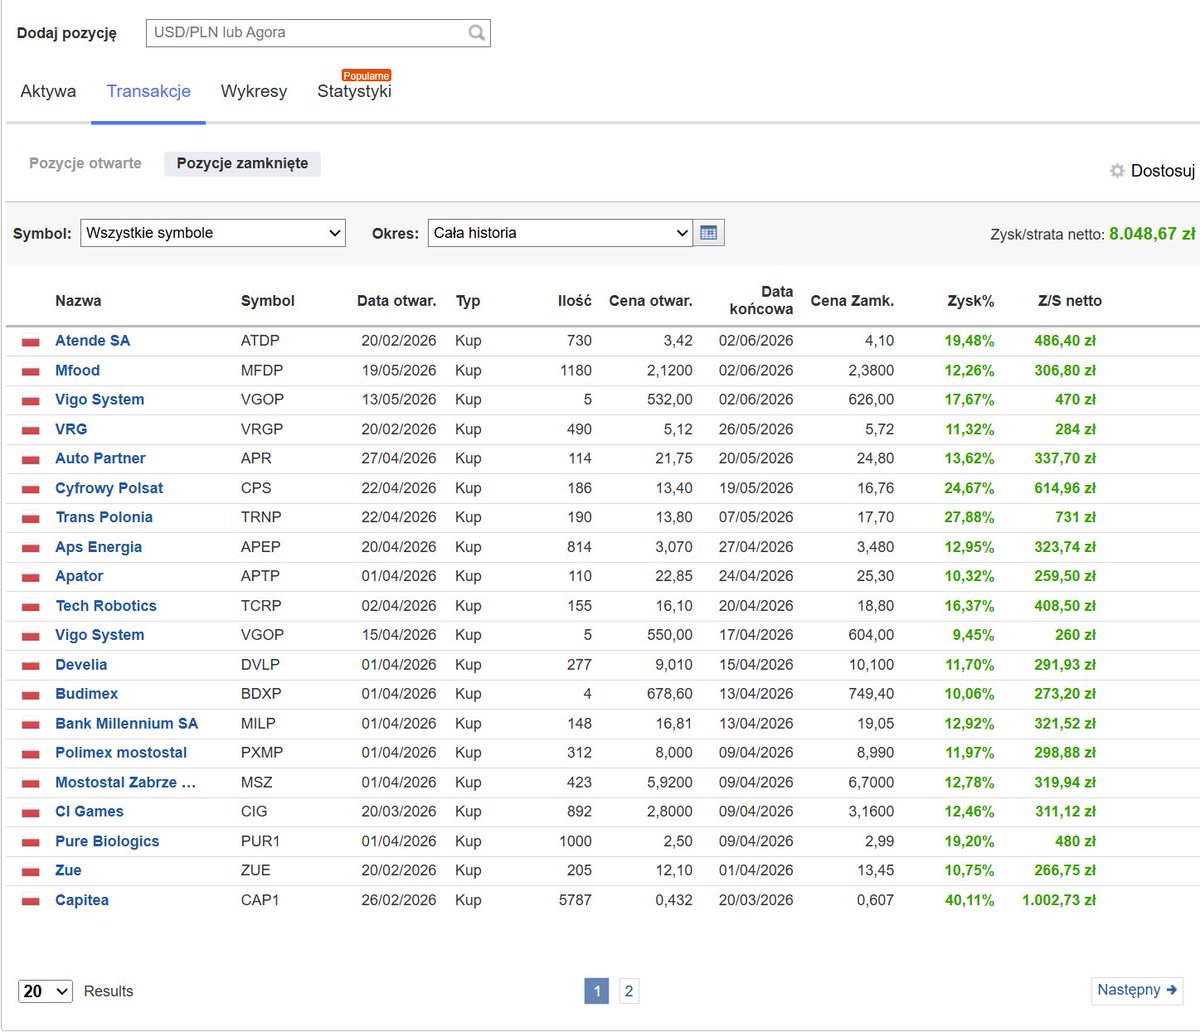The width and height of the screenshot is (1200, 1032).
Task: Switch to the Aktywa tab
Action: coord(48,91)
